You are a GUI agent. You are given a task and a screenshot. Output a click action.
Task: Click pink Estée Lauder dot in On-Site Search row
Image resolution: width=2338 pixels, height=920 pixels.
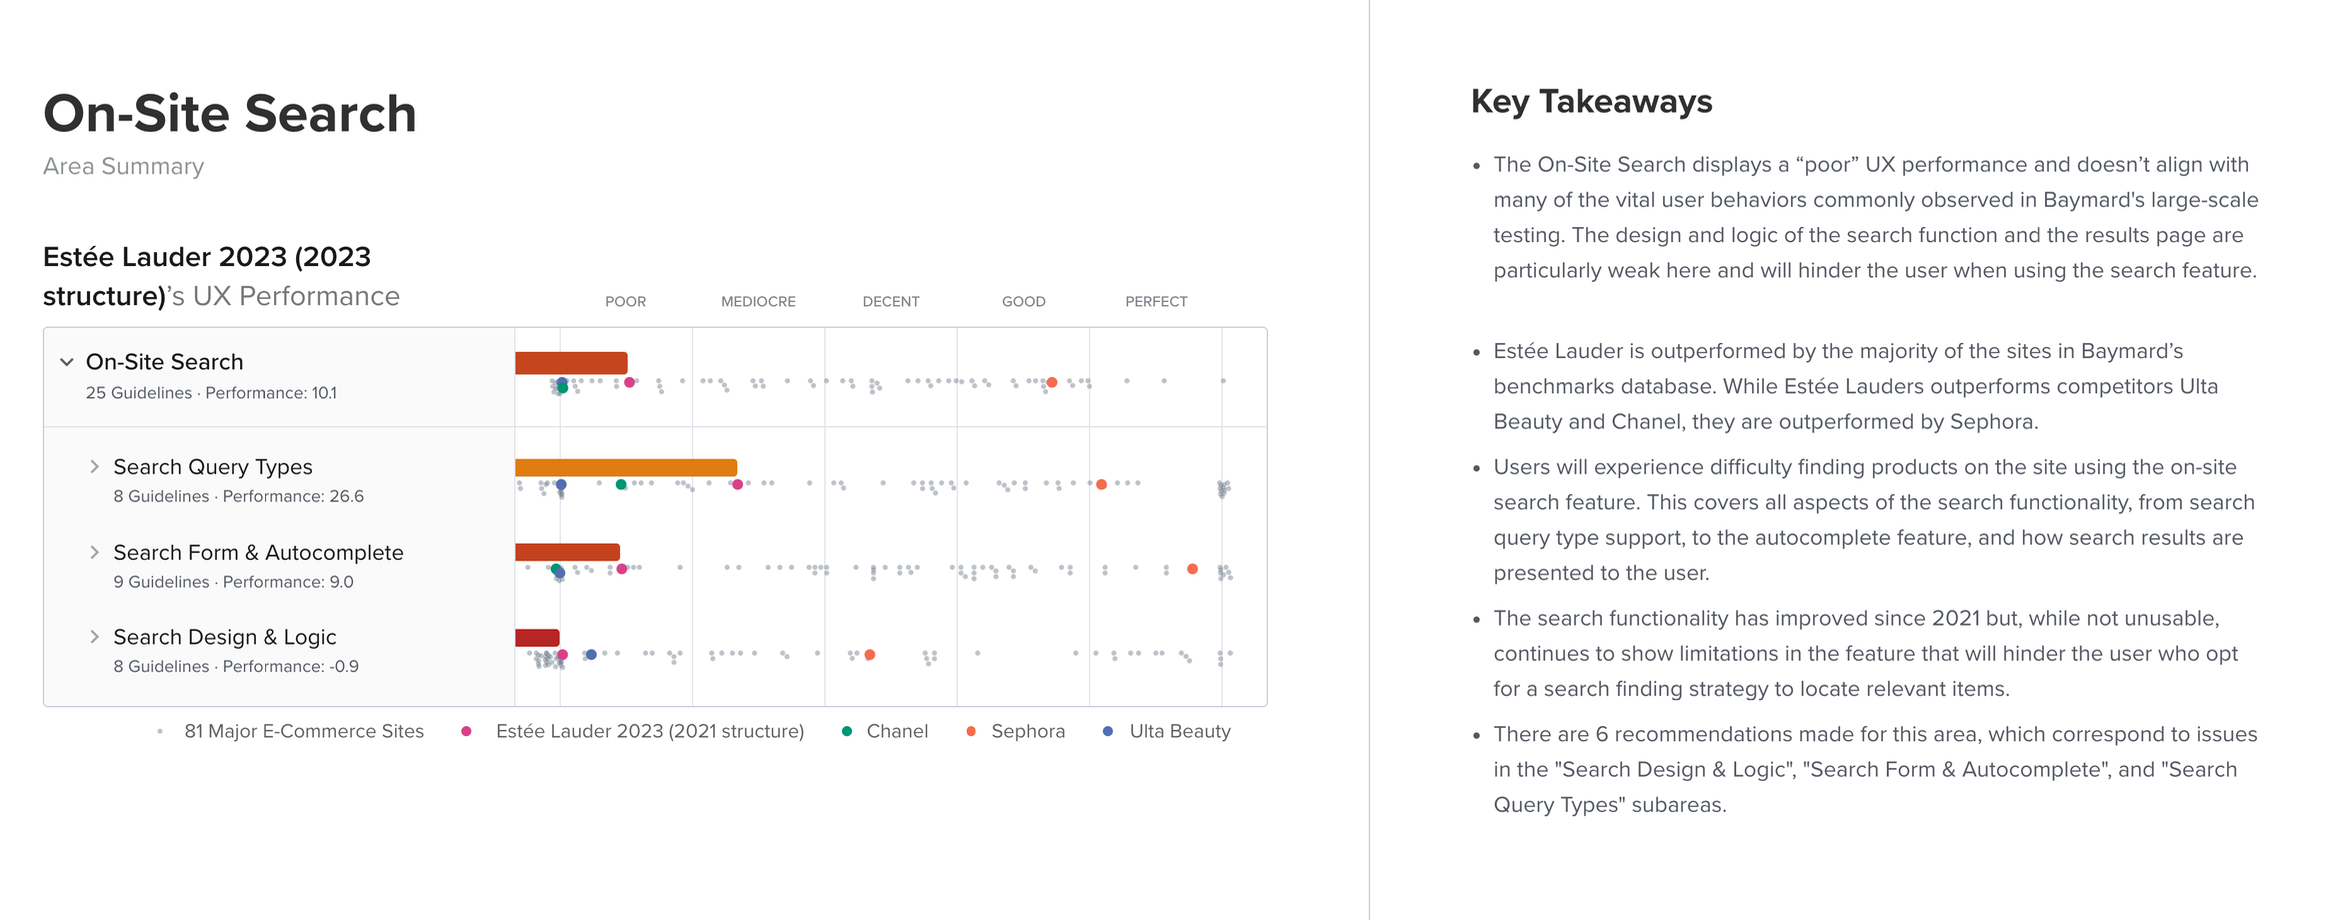tap(629, 382)
